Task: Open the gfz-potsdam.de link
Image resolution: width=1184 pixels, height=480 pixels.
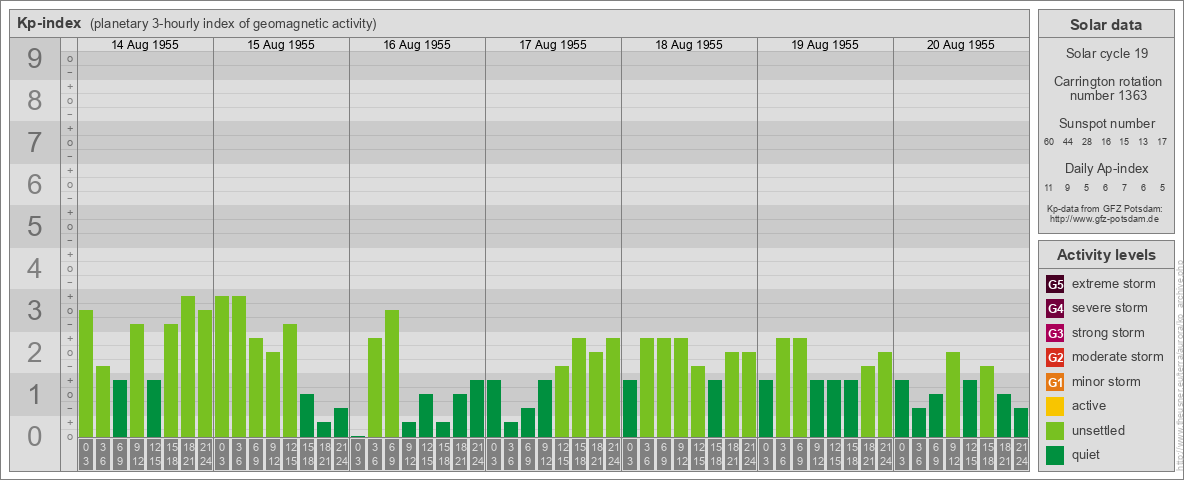Action: pyautogui.click(x=1104, y=219)
